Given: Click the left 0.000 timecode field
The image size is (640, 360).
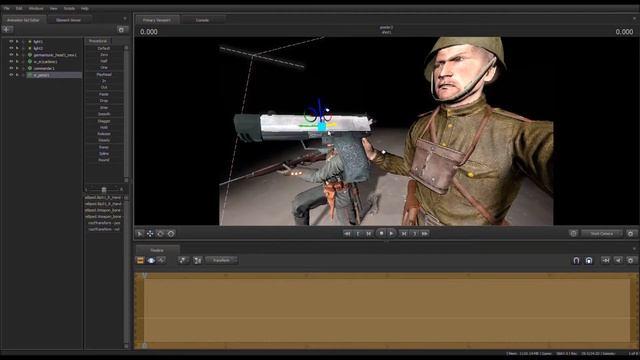Looking at the screenshot, I should click(x=149, y=32).
